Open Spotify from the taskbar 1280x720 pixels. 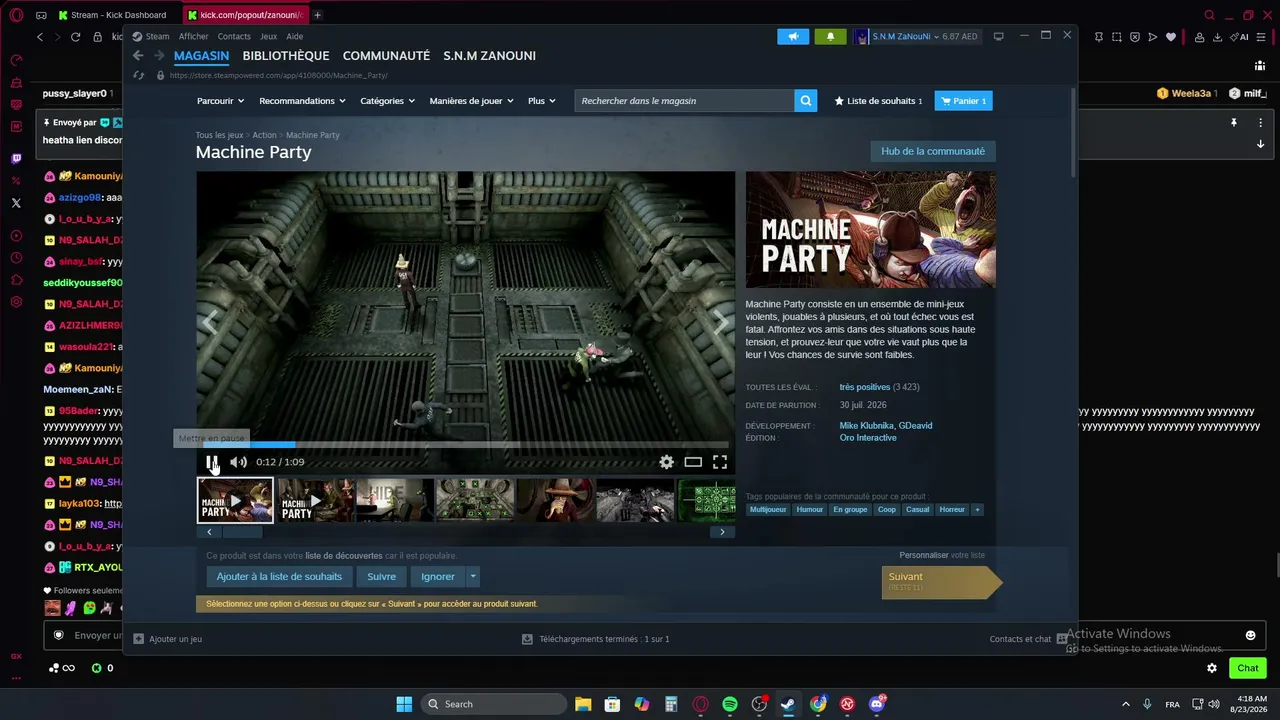730,704
